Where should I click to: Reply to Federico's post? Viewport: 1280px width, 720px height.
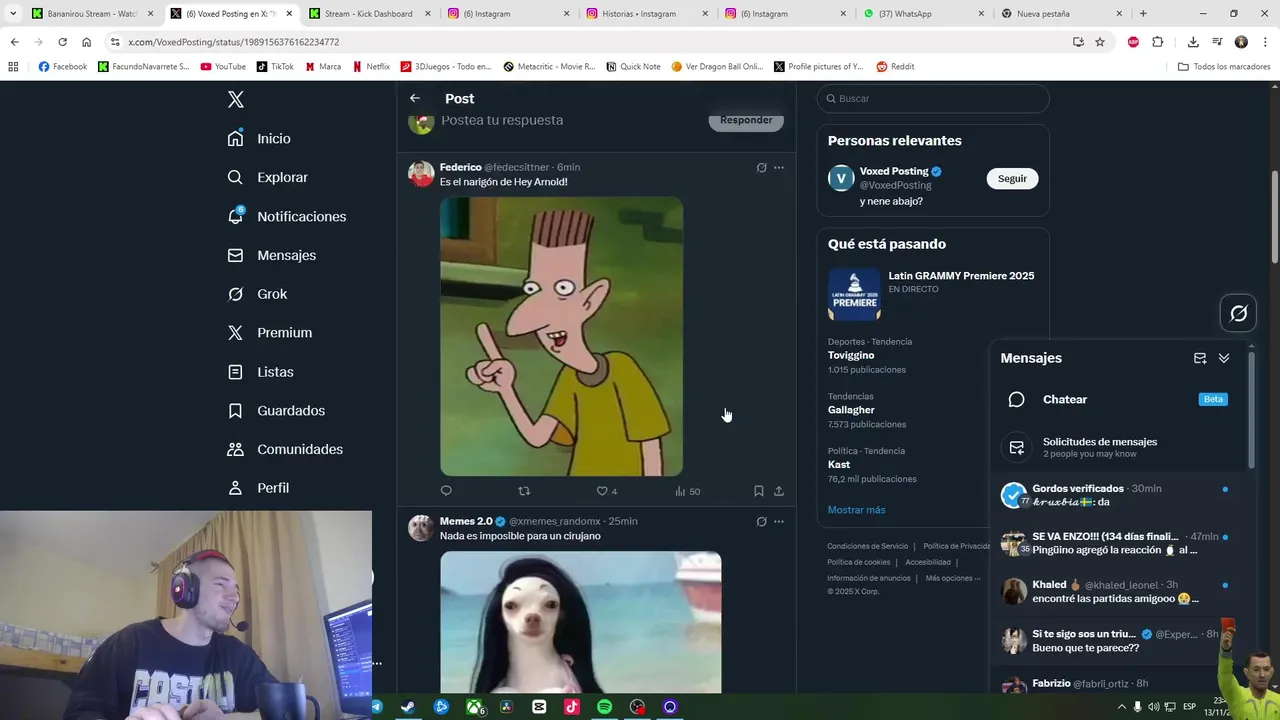tap(446, 491)
